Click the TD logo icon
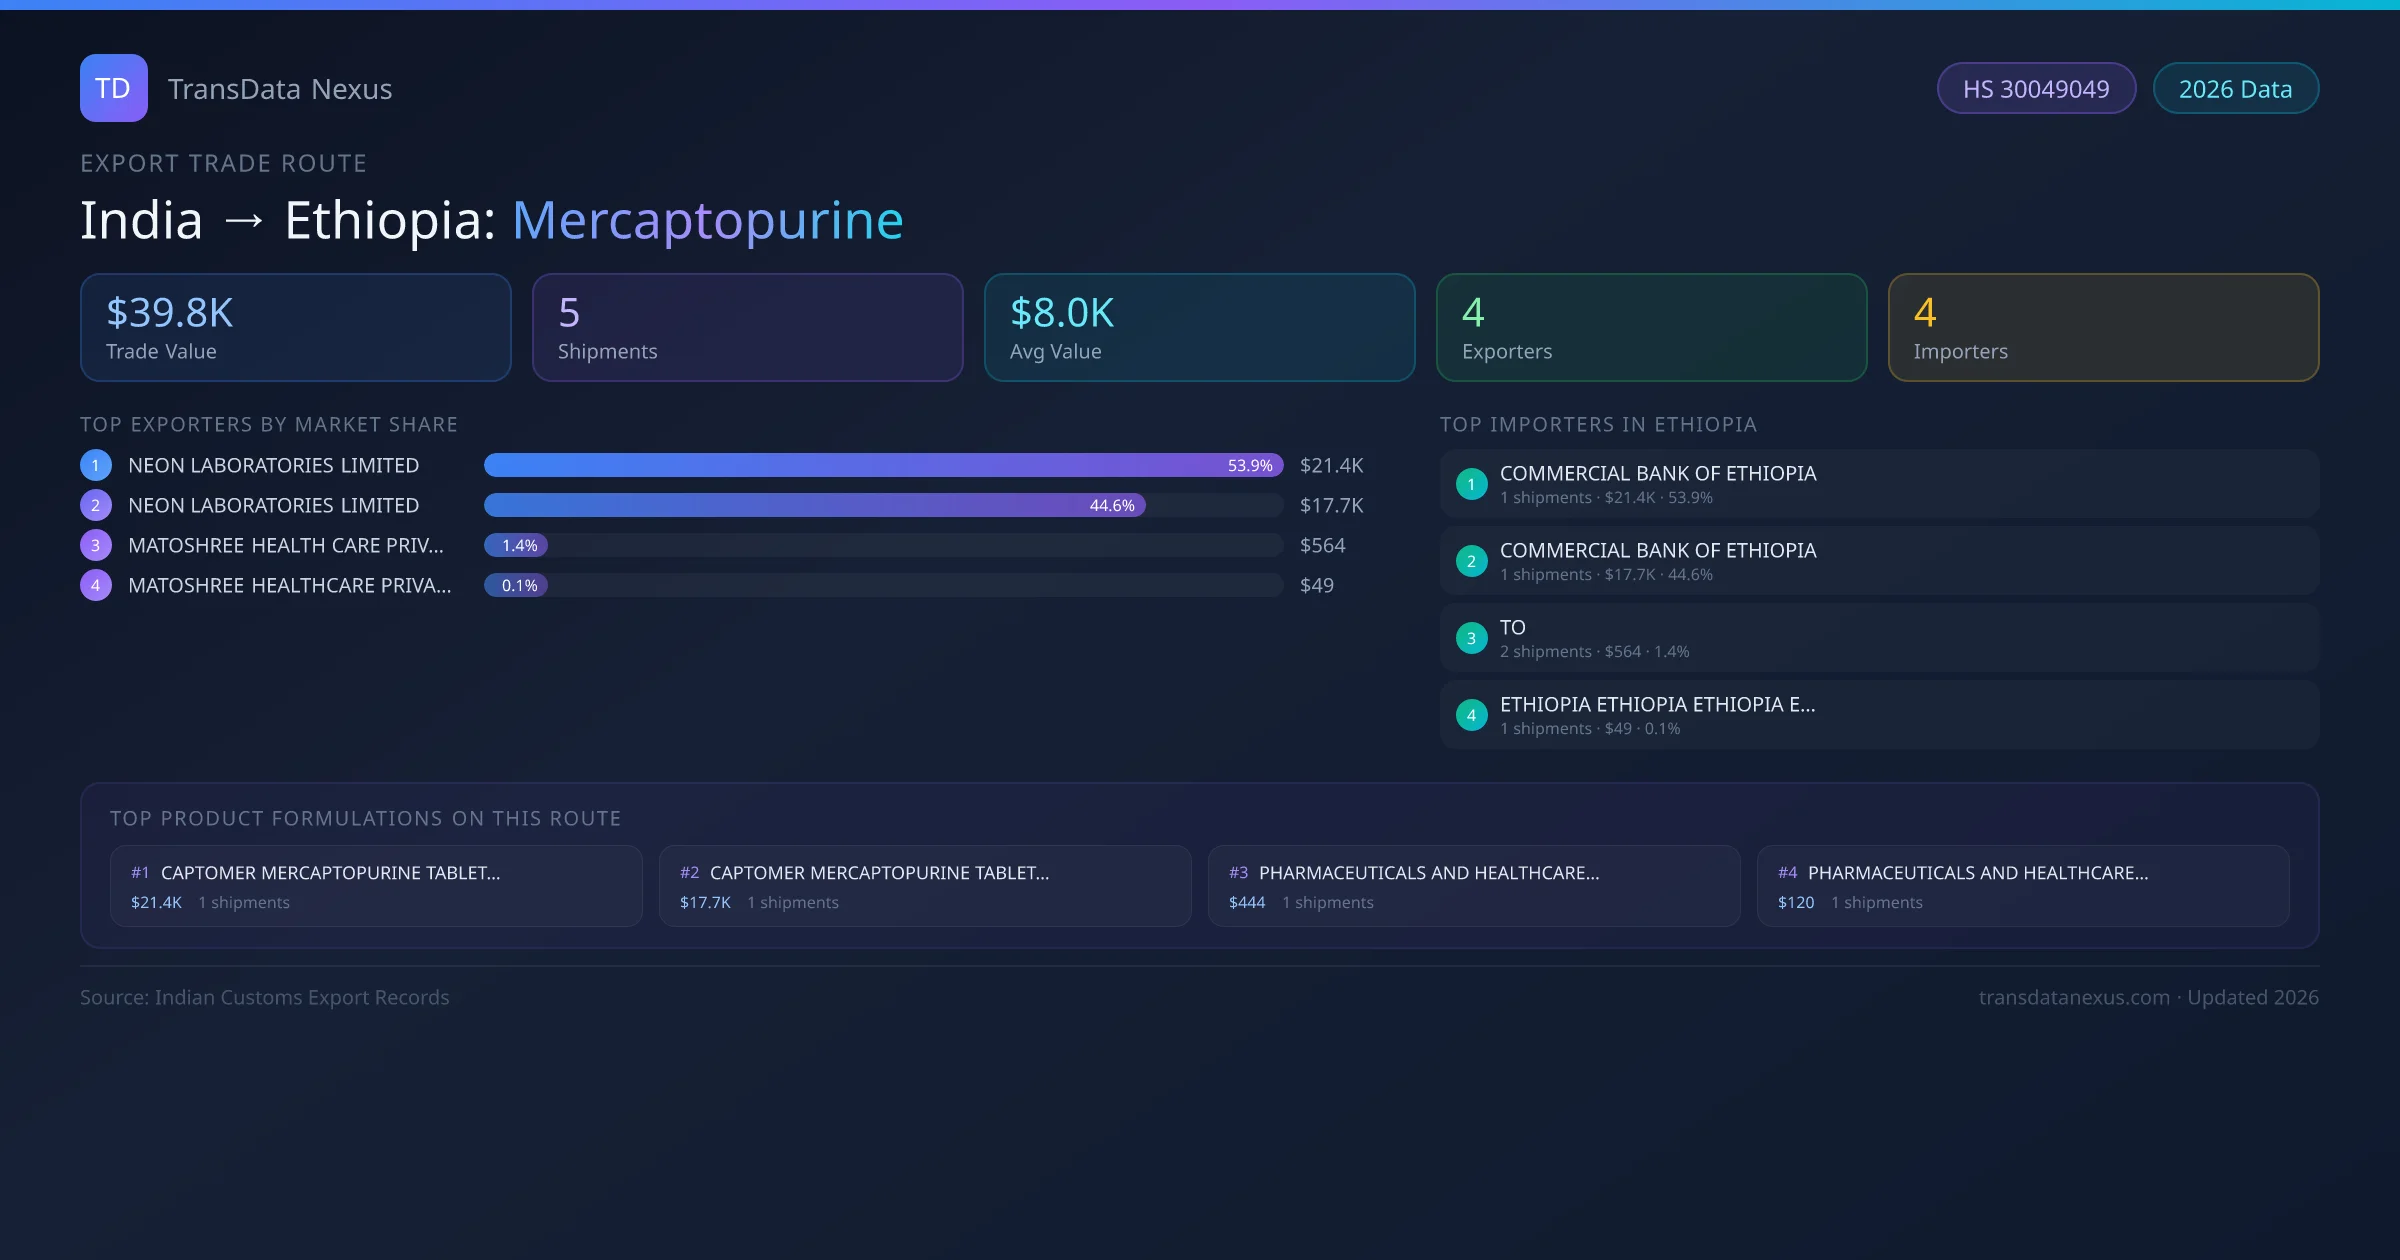The image size is (2400, 1260). 113,88
